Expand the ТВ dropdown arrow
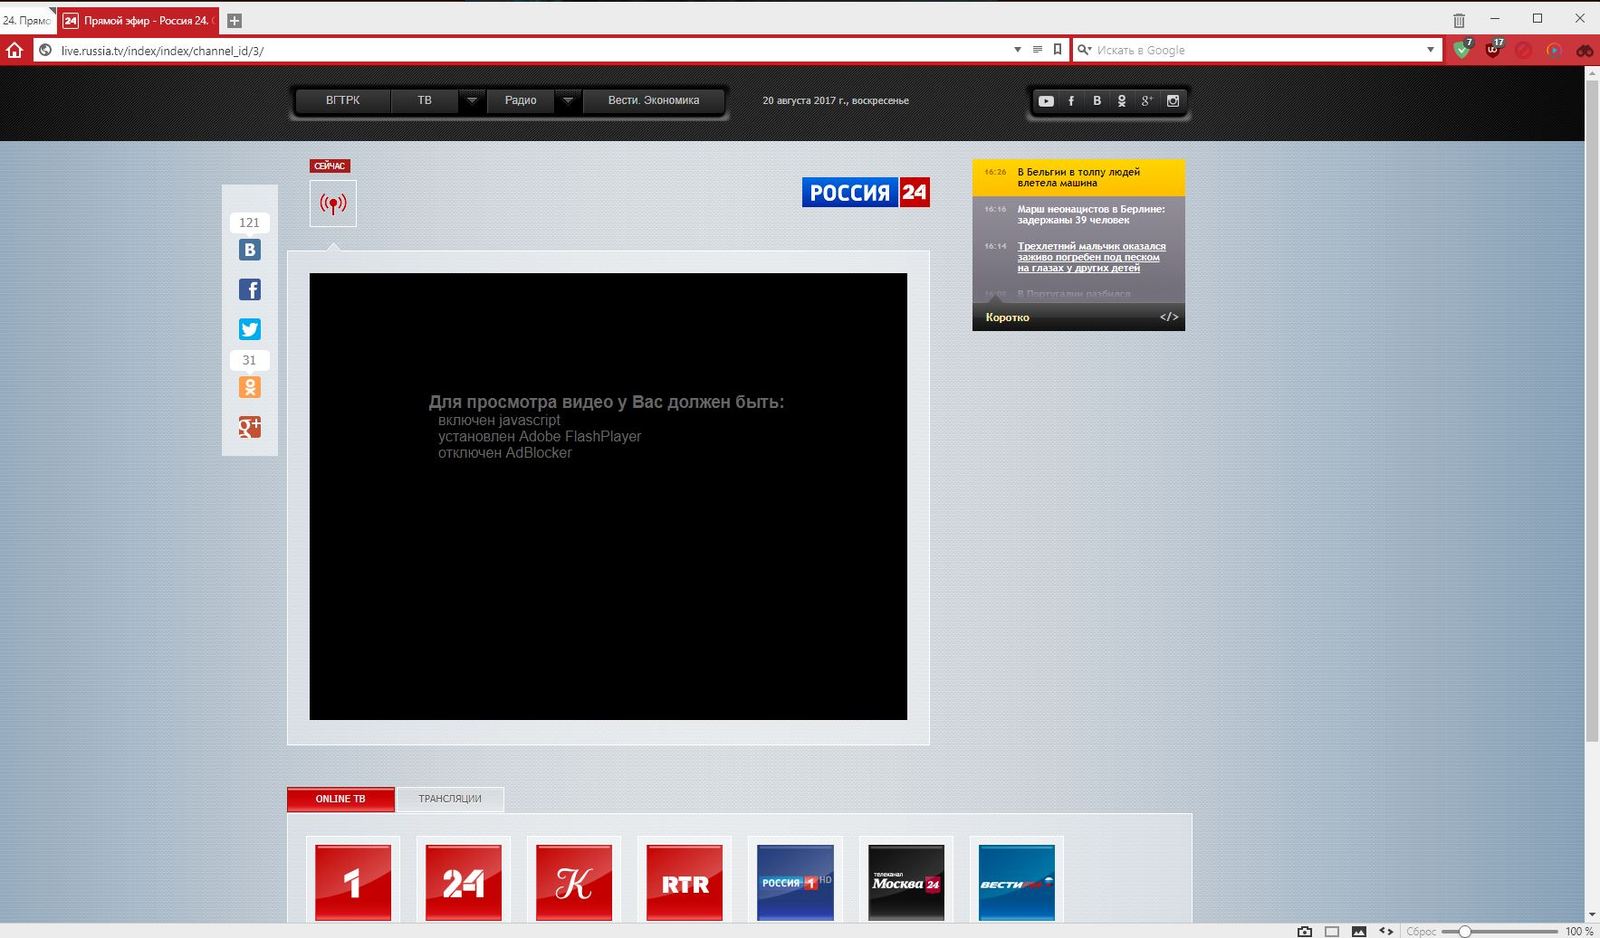Viewport: 1600px width, 938px height. pyautogui.click(x=472, y=100)
